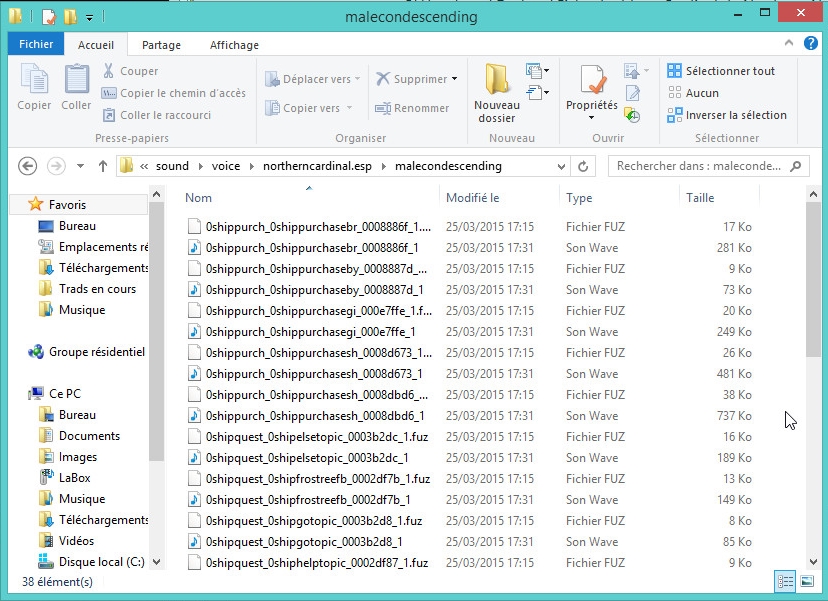Click voice in address breadcrumb
The height and width of the screenshot is (601, 828).
click(226, 166)
